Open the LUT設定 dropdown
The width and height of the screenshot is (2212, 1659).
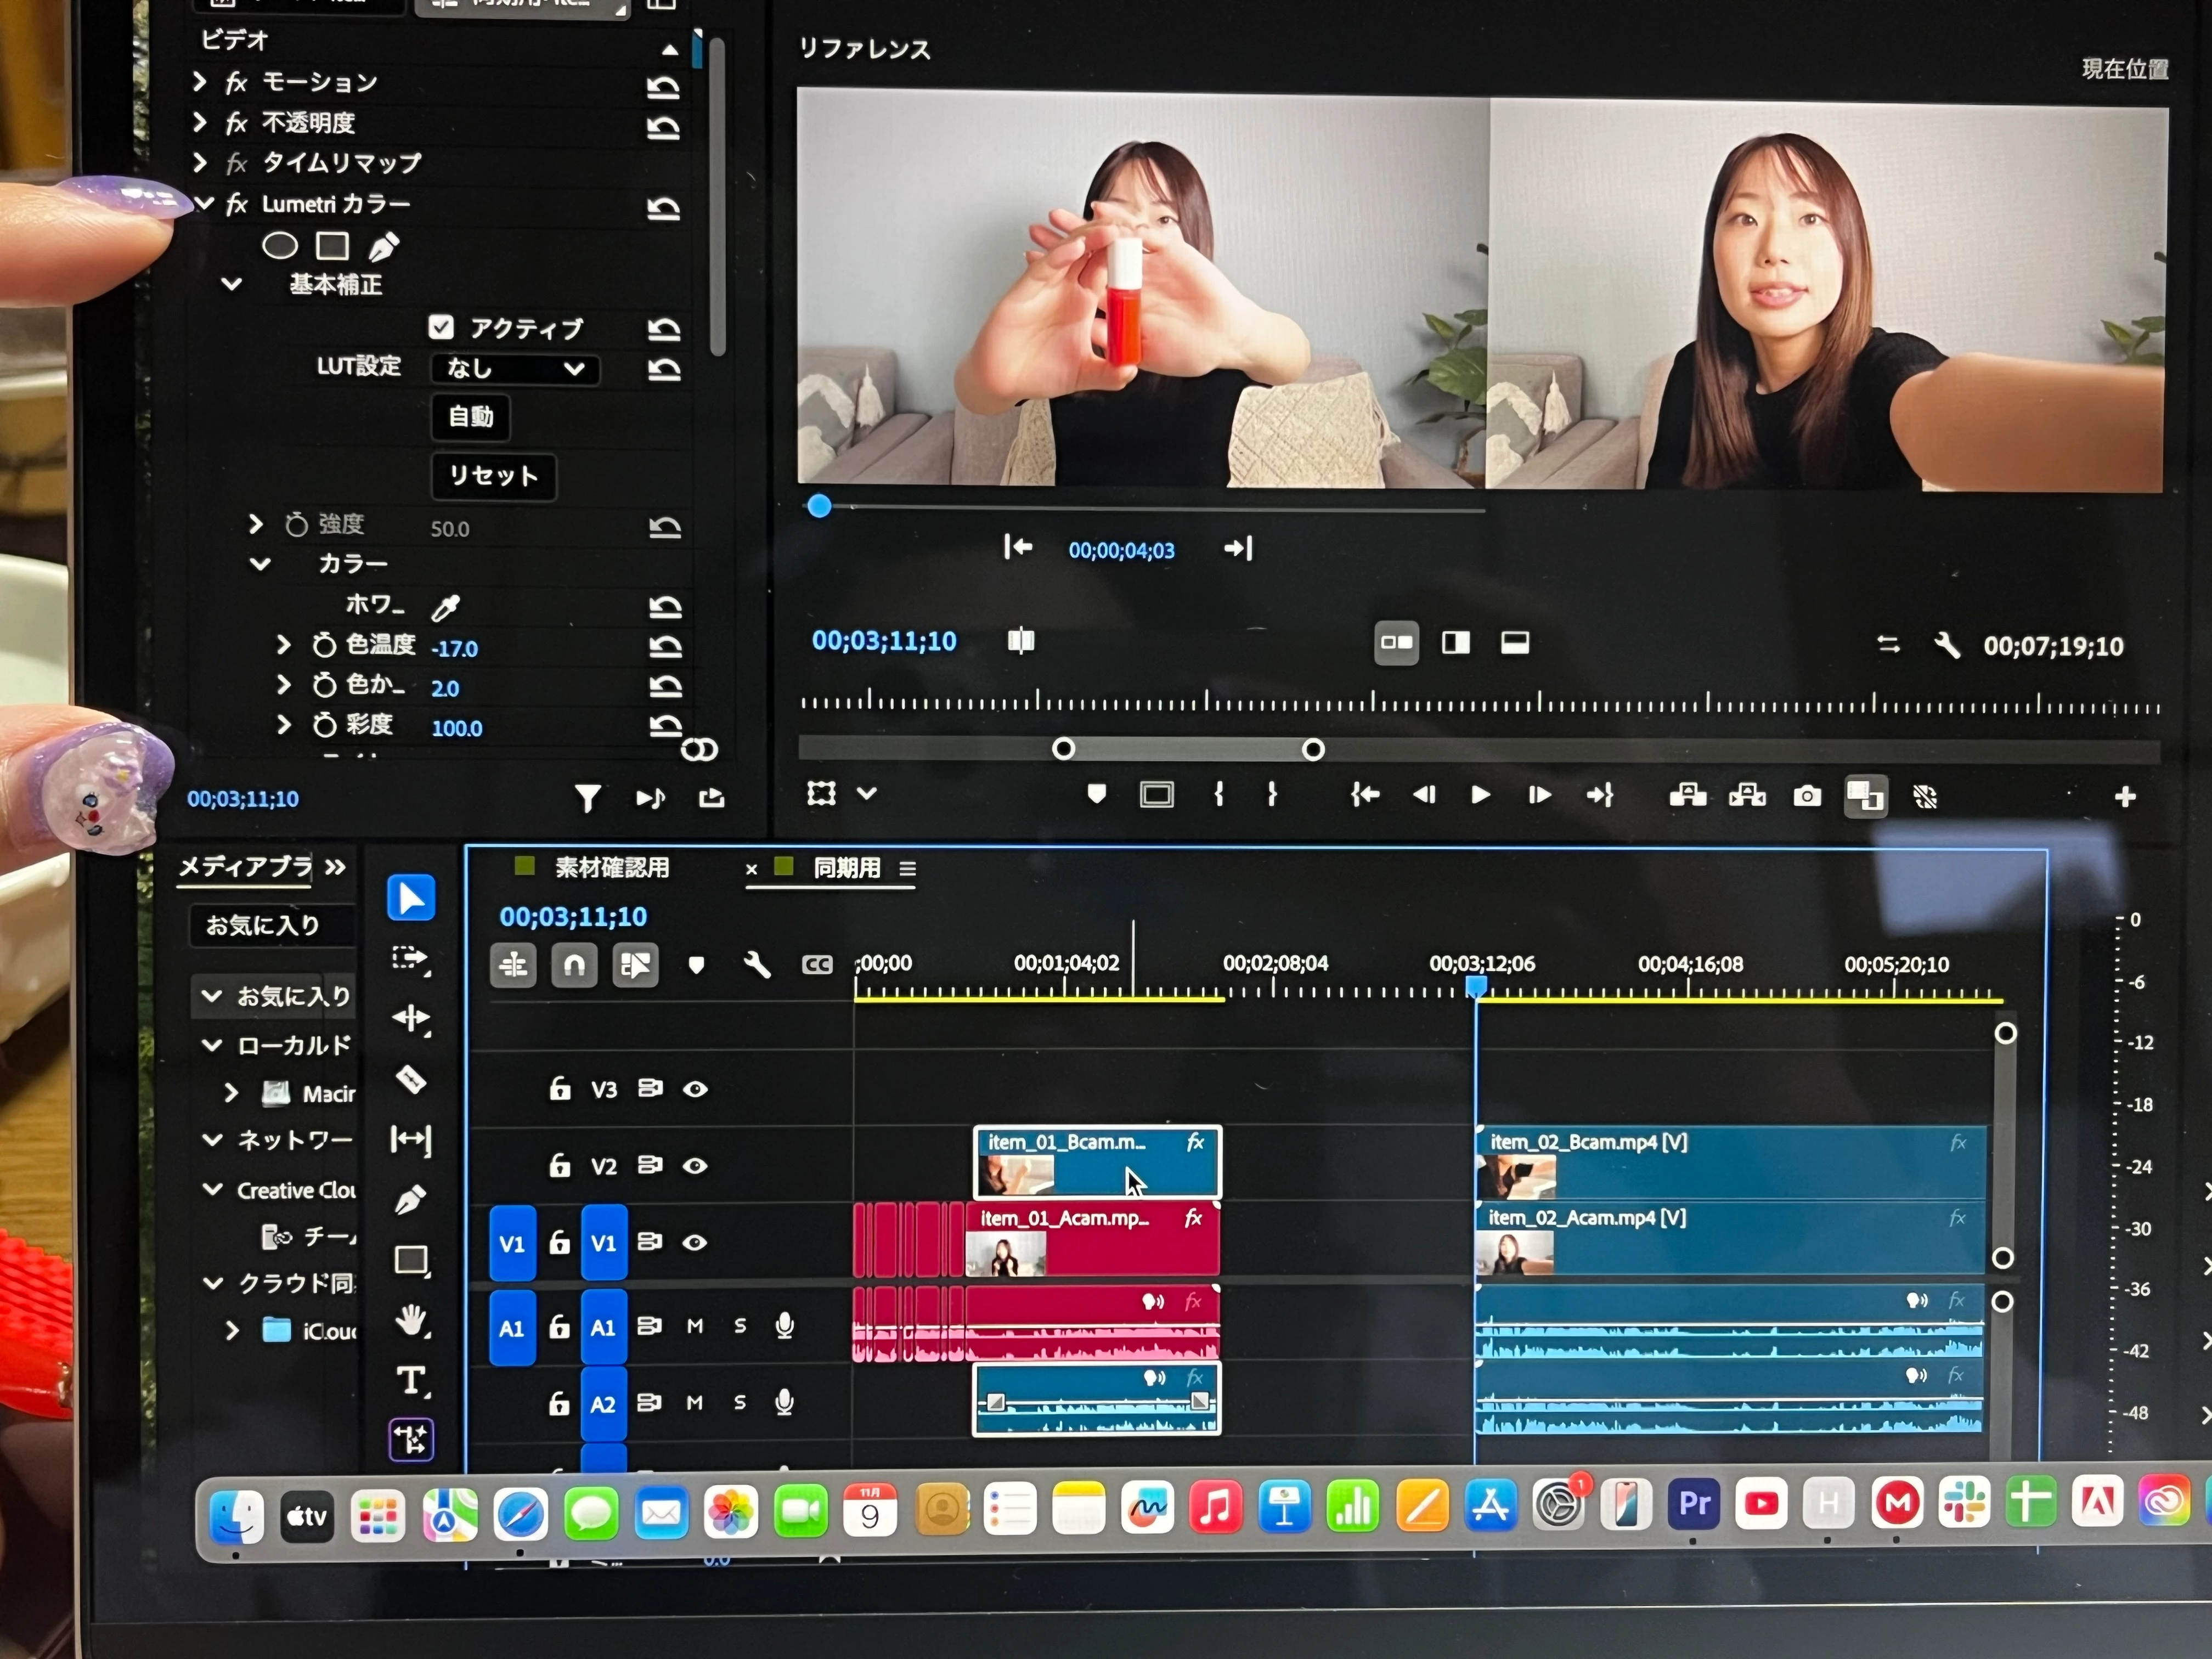coord(515,368)
